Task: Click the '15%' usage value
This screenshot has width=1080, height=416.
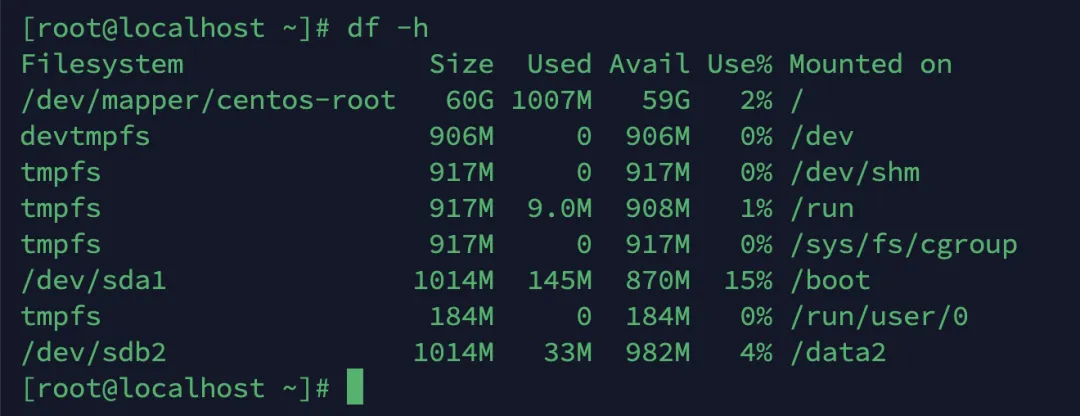Action: pyautogui.click(x=748, y=280)
